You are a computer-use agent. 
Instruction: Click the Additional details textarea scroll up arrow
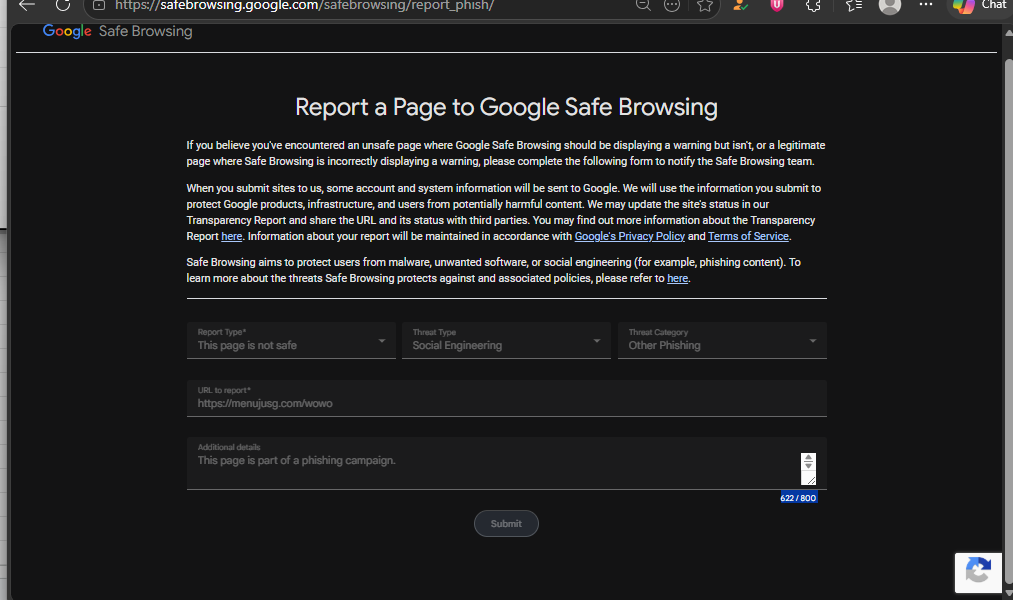pyautogui.click(x=808, y=458)
